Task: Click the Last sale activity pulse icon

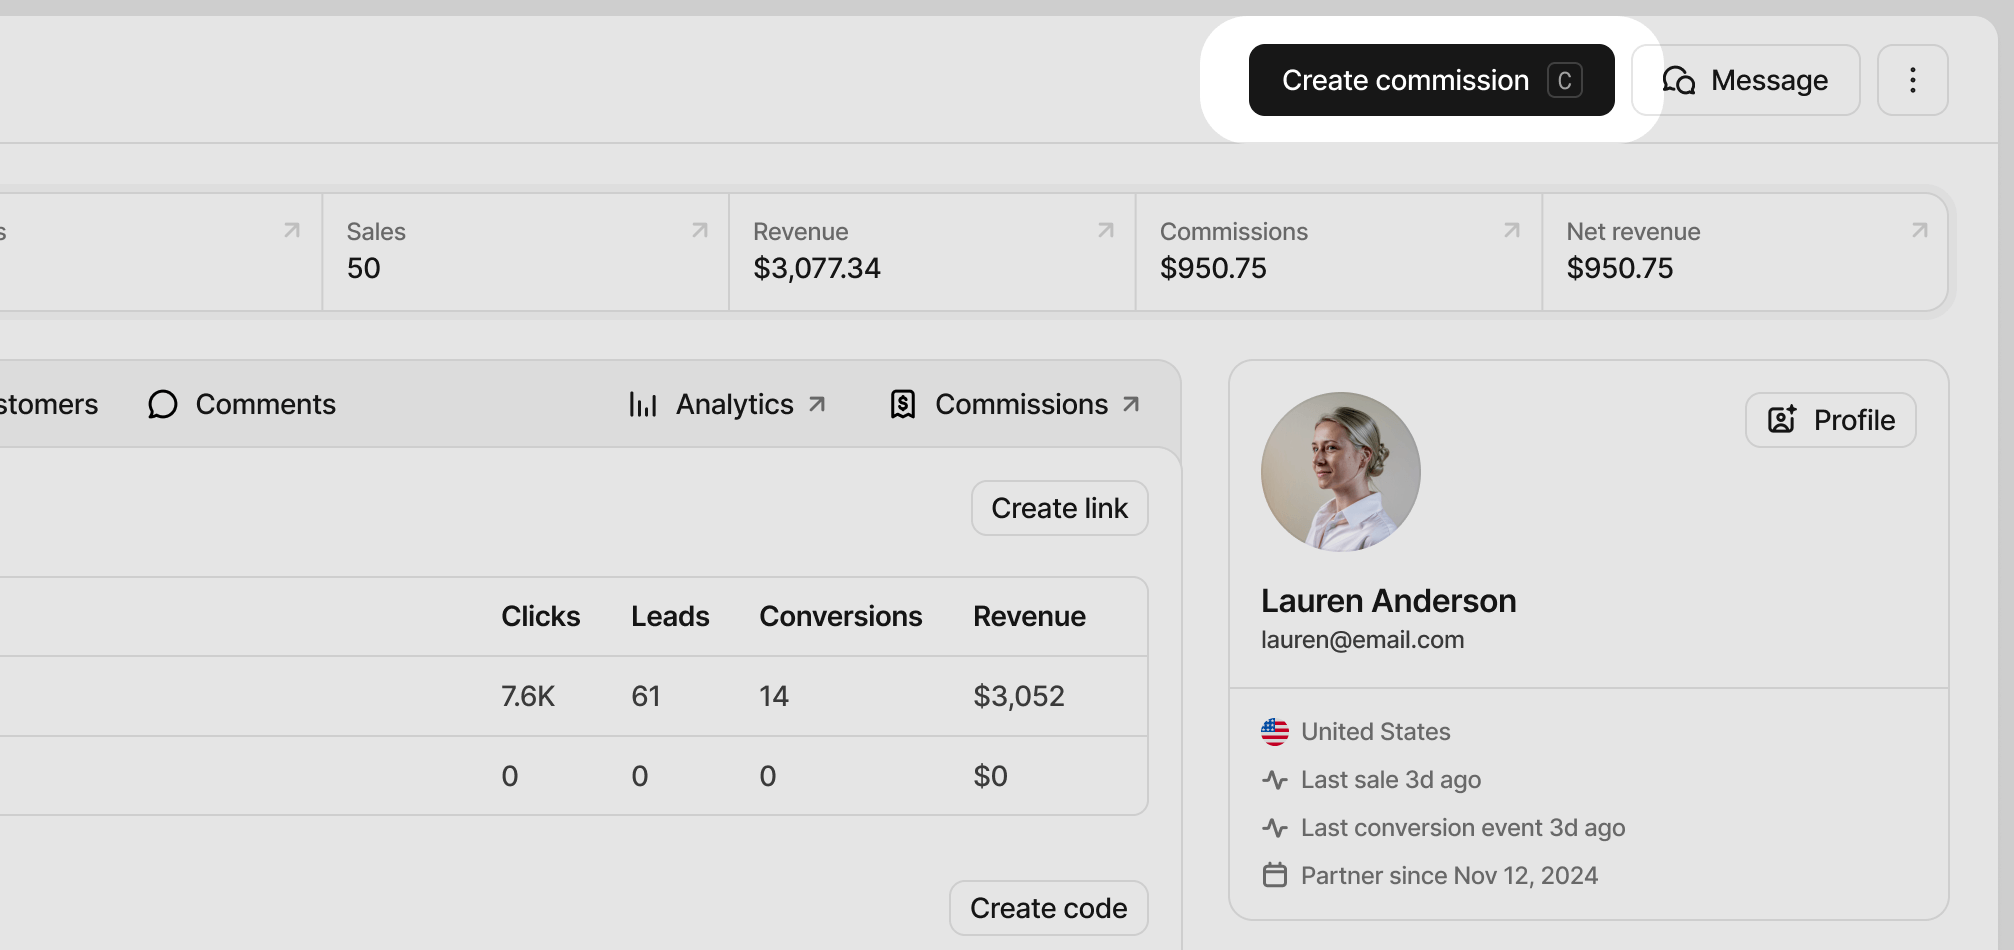Action: (x=1275, y=780)
